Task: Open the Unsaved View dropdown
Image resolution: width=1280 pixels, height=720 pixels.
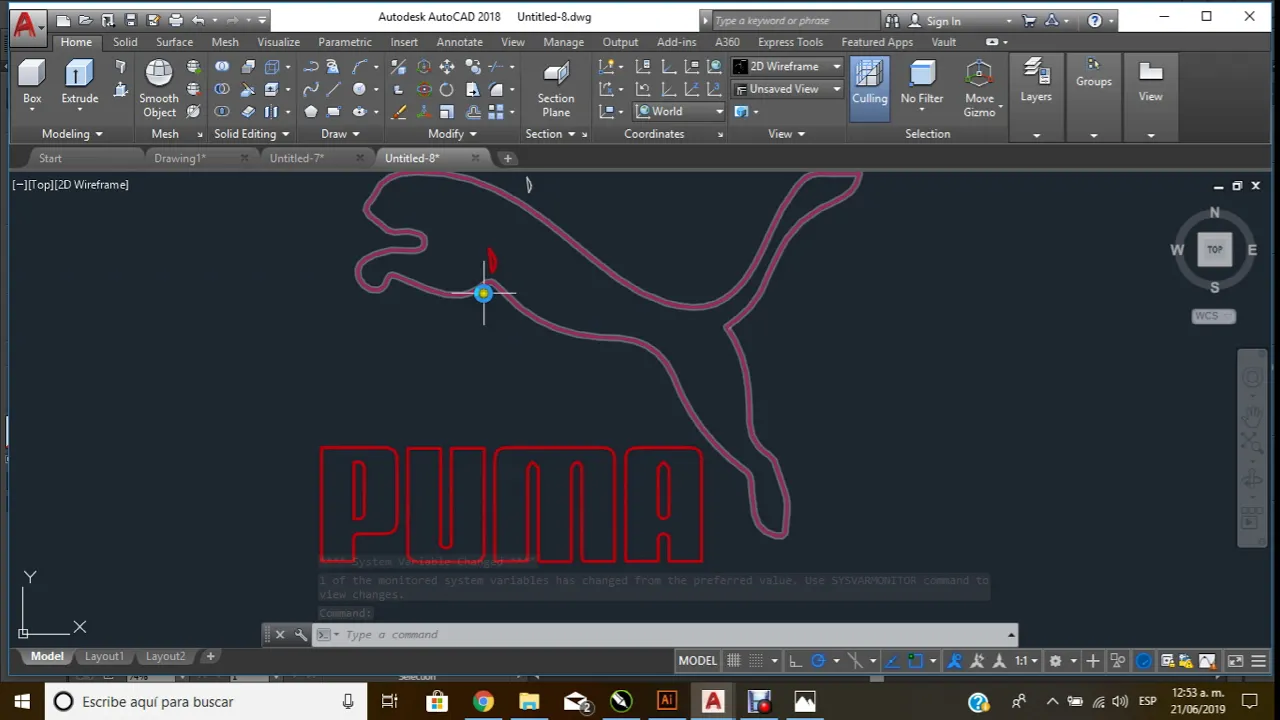Action: coord(788,89)
